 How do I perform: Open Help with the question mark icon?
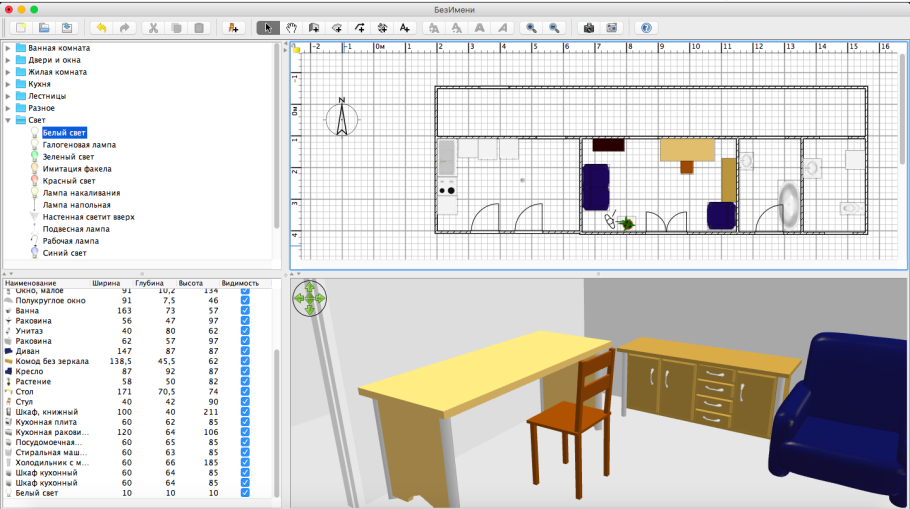(x=646, y=28)
